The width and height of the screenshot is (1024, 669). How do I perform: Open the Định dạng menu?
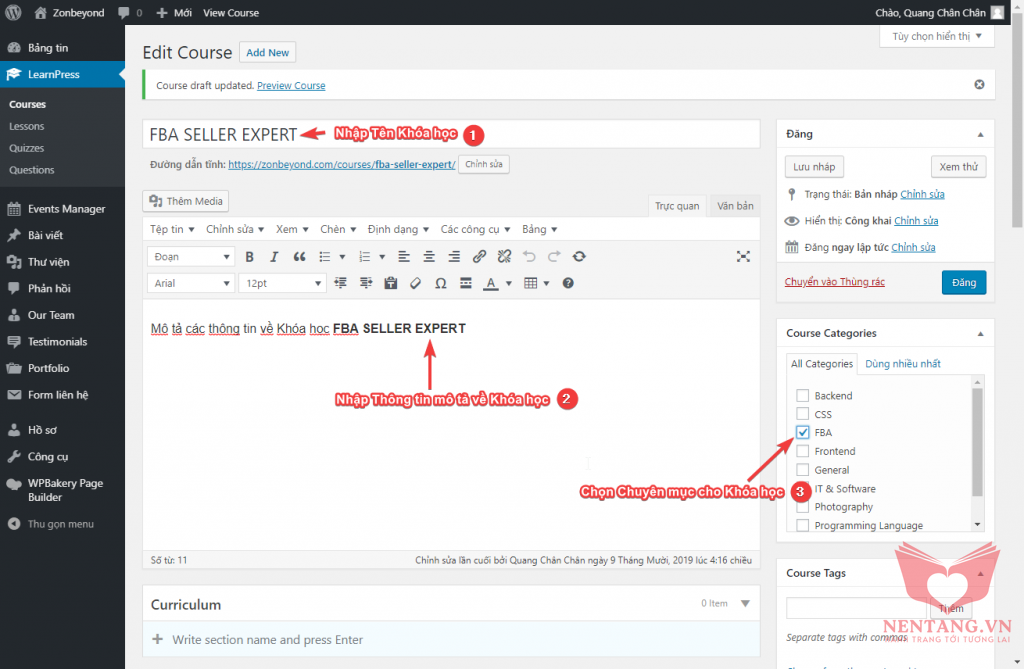coord(398,229)
